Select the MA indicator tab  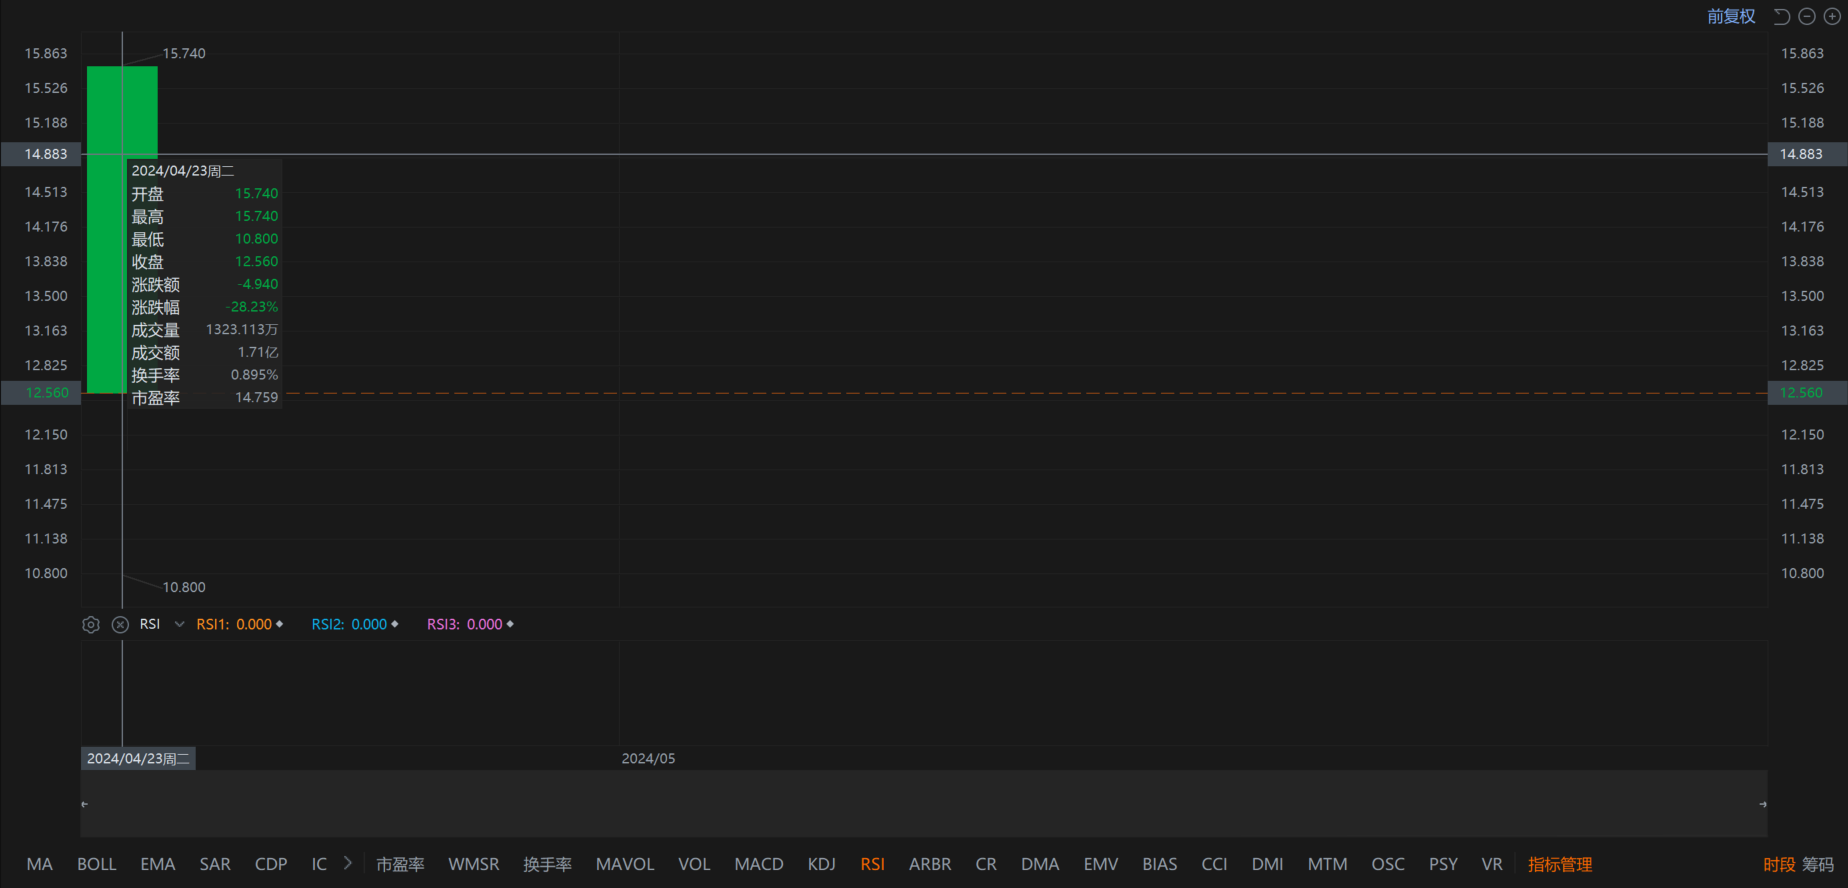coord(40,864)
